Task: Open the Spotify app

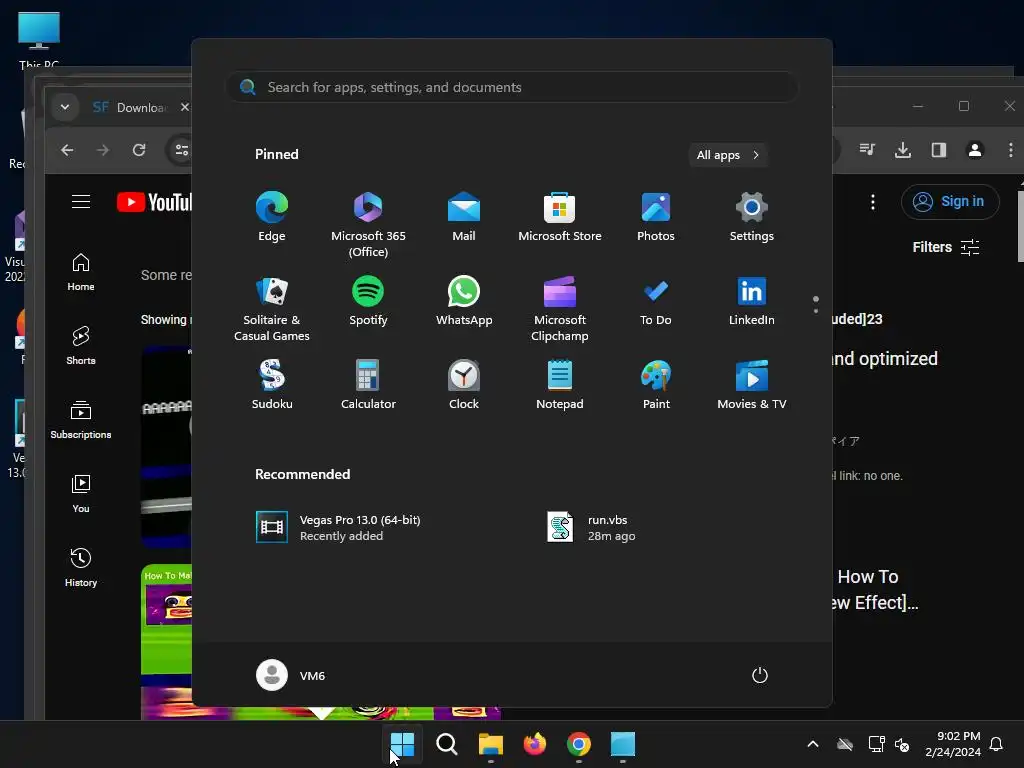Action: pyautogui.click(x=368, y=301)
